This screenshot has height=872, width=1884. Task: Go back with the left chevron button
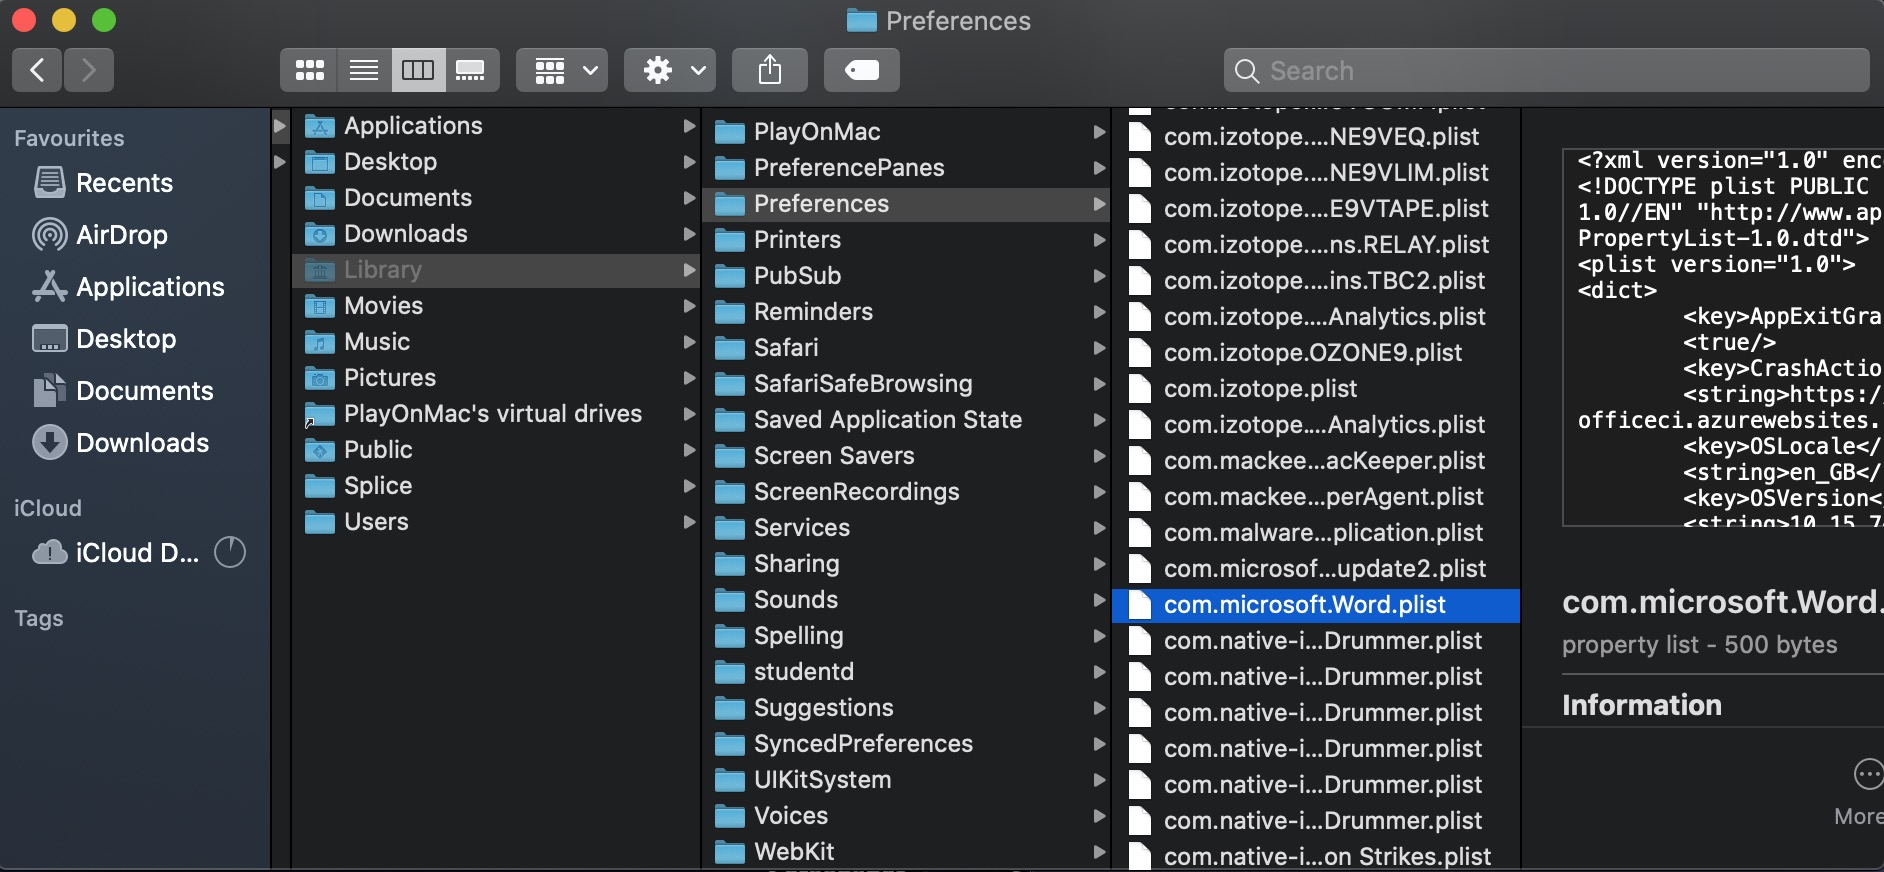click(37, 70)
